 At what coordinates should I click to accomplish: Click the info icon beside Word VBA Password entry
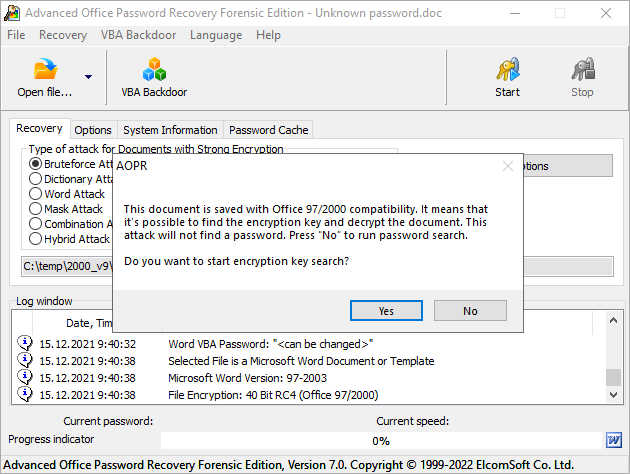(25, 343)
